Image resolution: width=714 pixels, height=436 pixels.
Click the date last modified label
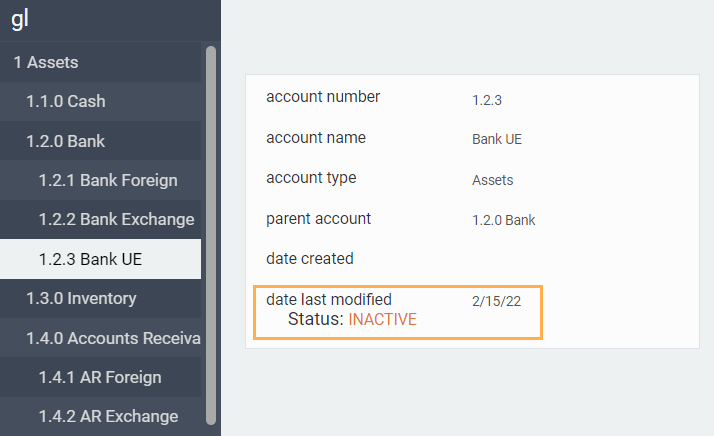[329, 299]
